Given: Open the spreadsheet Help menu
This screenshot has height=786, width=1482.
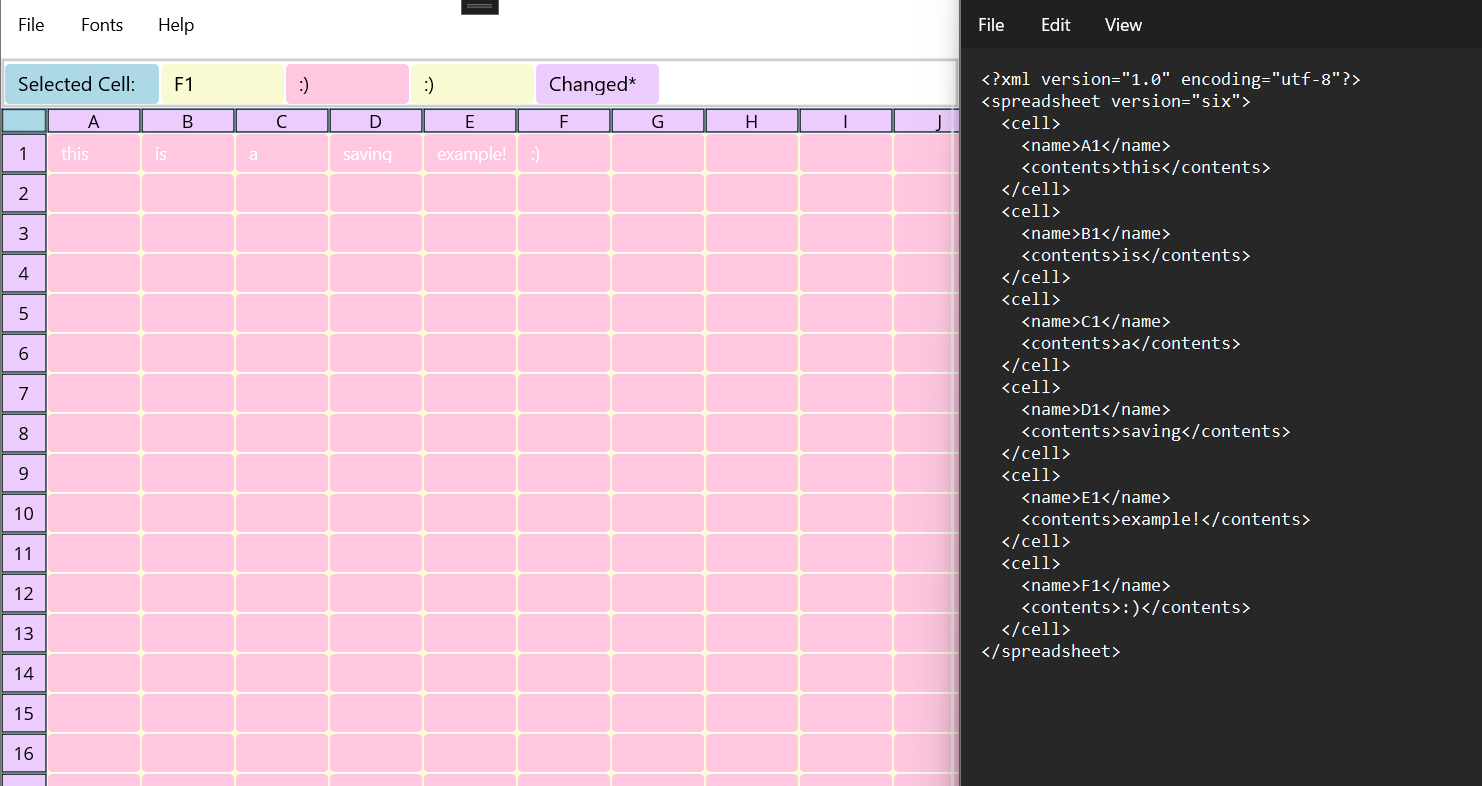Looking at the screenshot, I should point(176,25).
